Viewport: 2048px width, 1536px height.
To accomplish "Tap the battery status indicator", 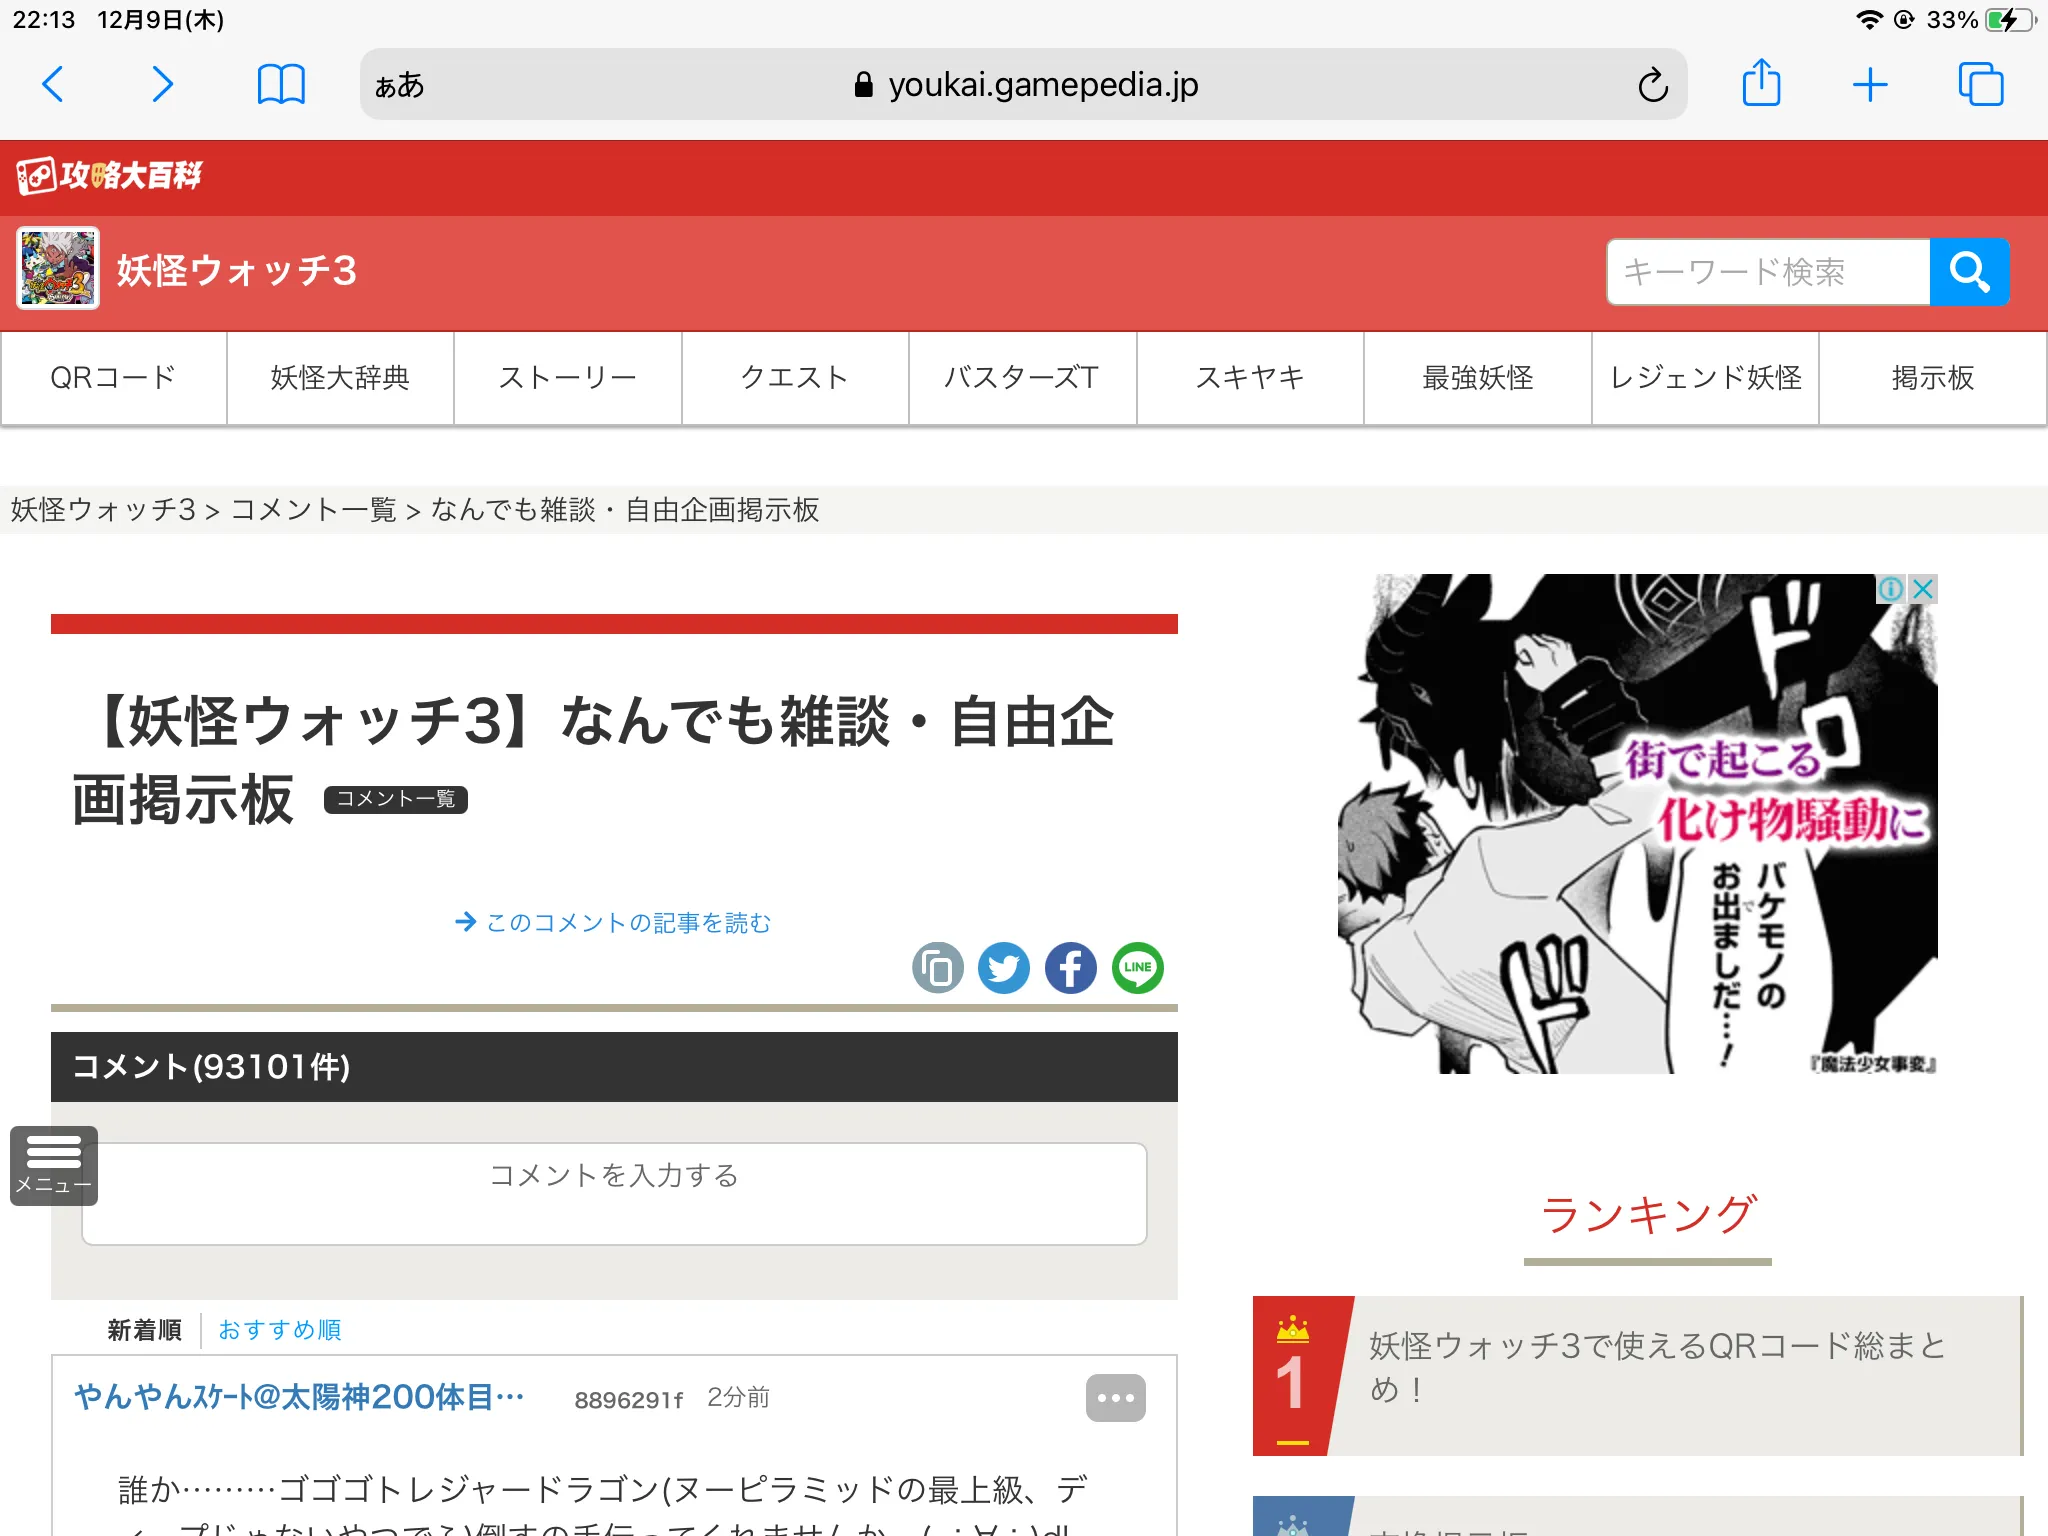I will click(x=2011, y=20).
